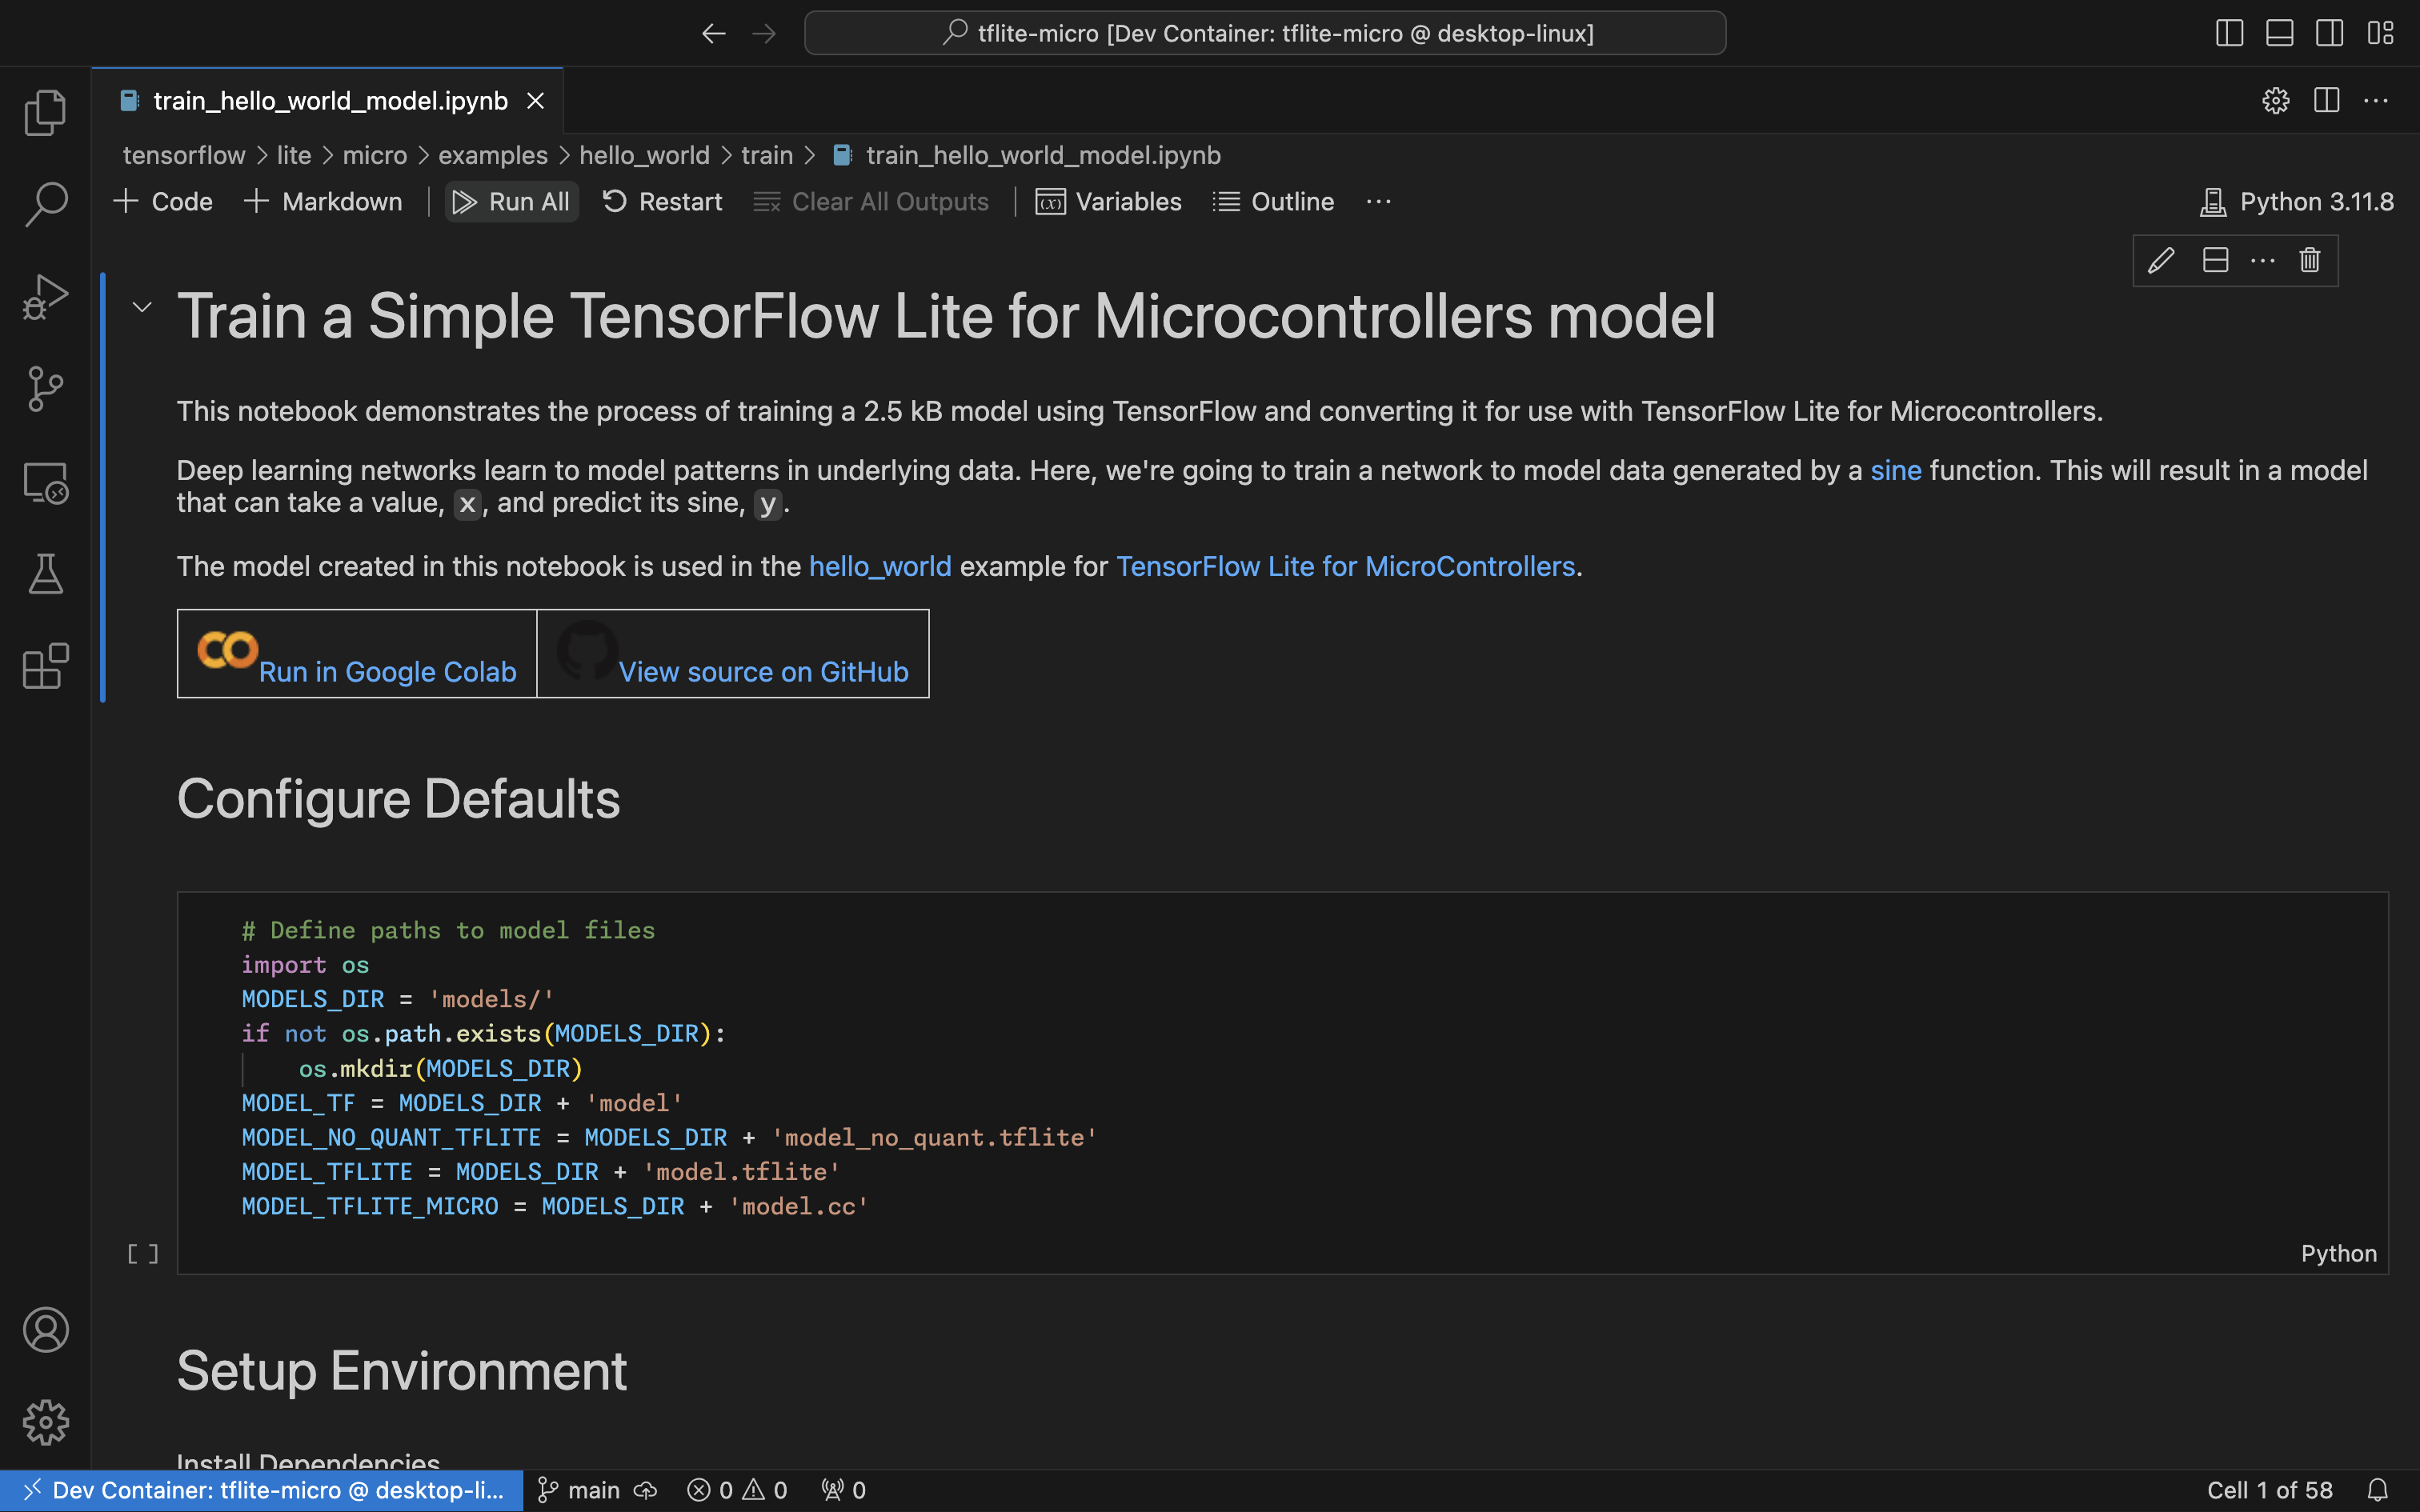
Task: Open notebook settings gear in editor title
Action: tap(2276, 101)
